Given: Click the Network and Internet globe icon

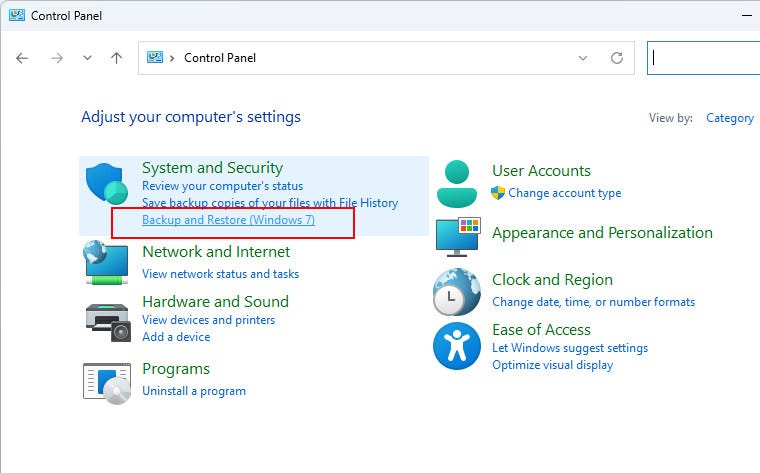Looking at the screenshot, I should point(107,263).
